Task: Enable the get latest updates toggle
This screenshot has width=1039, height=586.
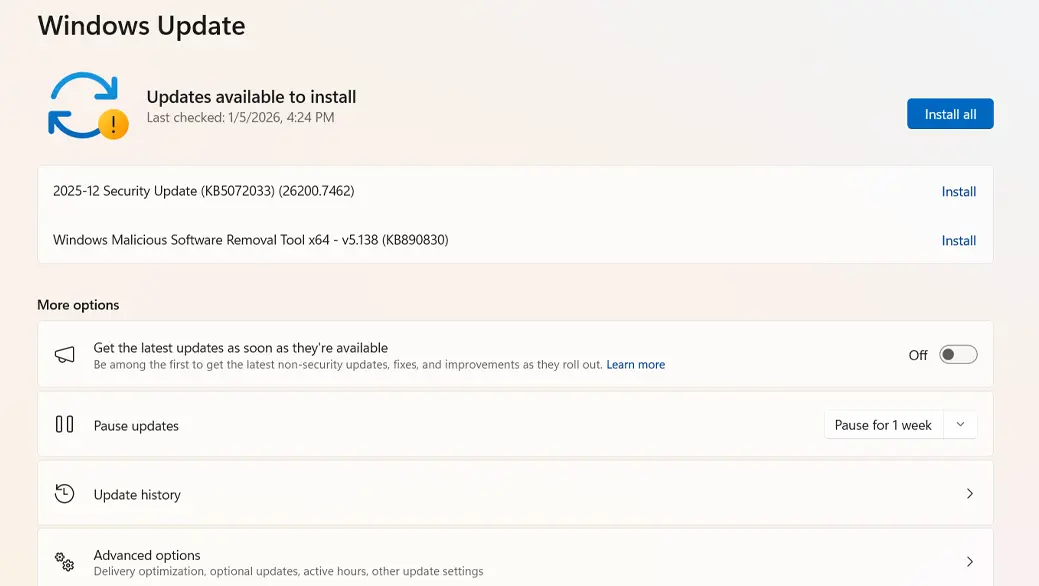Action: click(x=957, y=355)
